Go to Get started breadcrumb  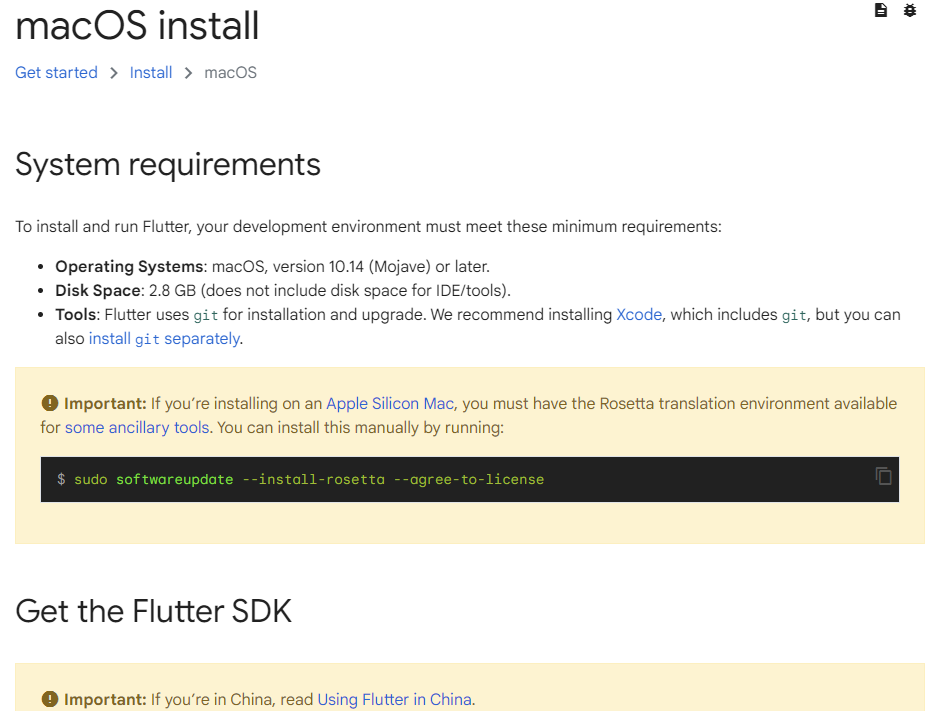pos(56,73)
